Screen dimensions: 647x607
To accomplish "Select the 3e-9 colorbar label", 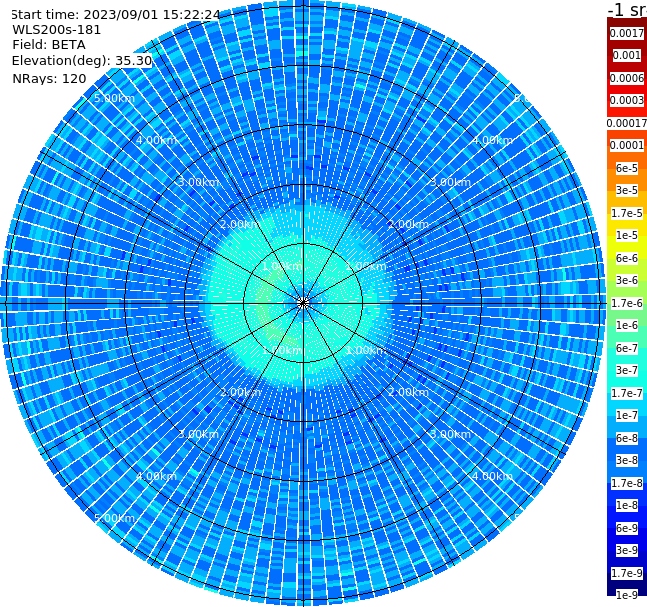I will (627, 550).
